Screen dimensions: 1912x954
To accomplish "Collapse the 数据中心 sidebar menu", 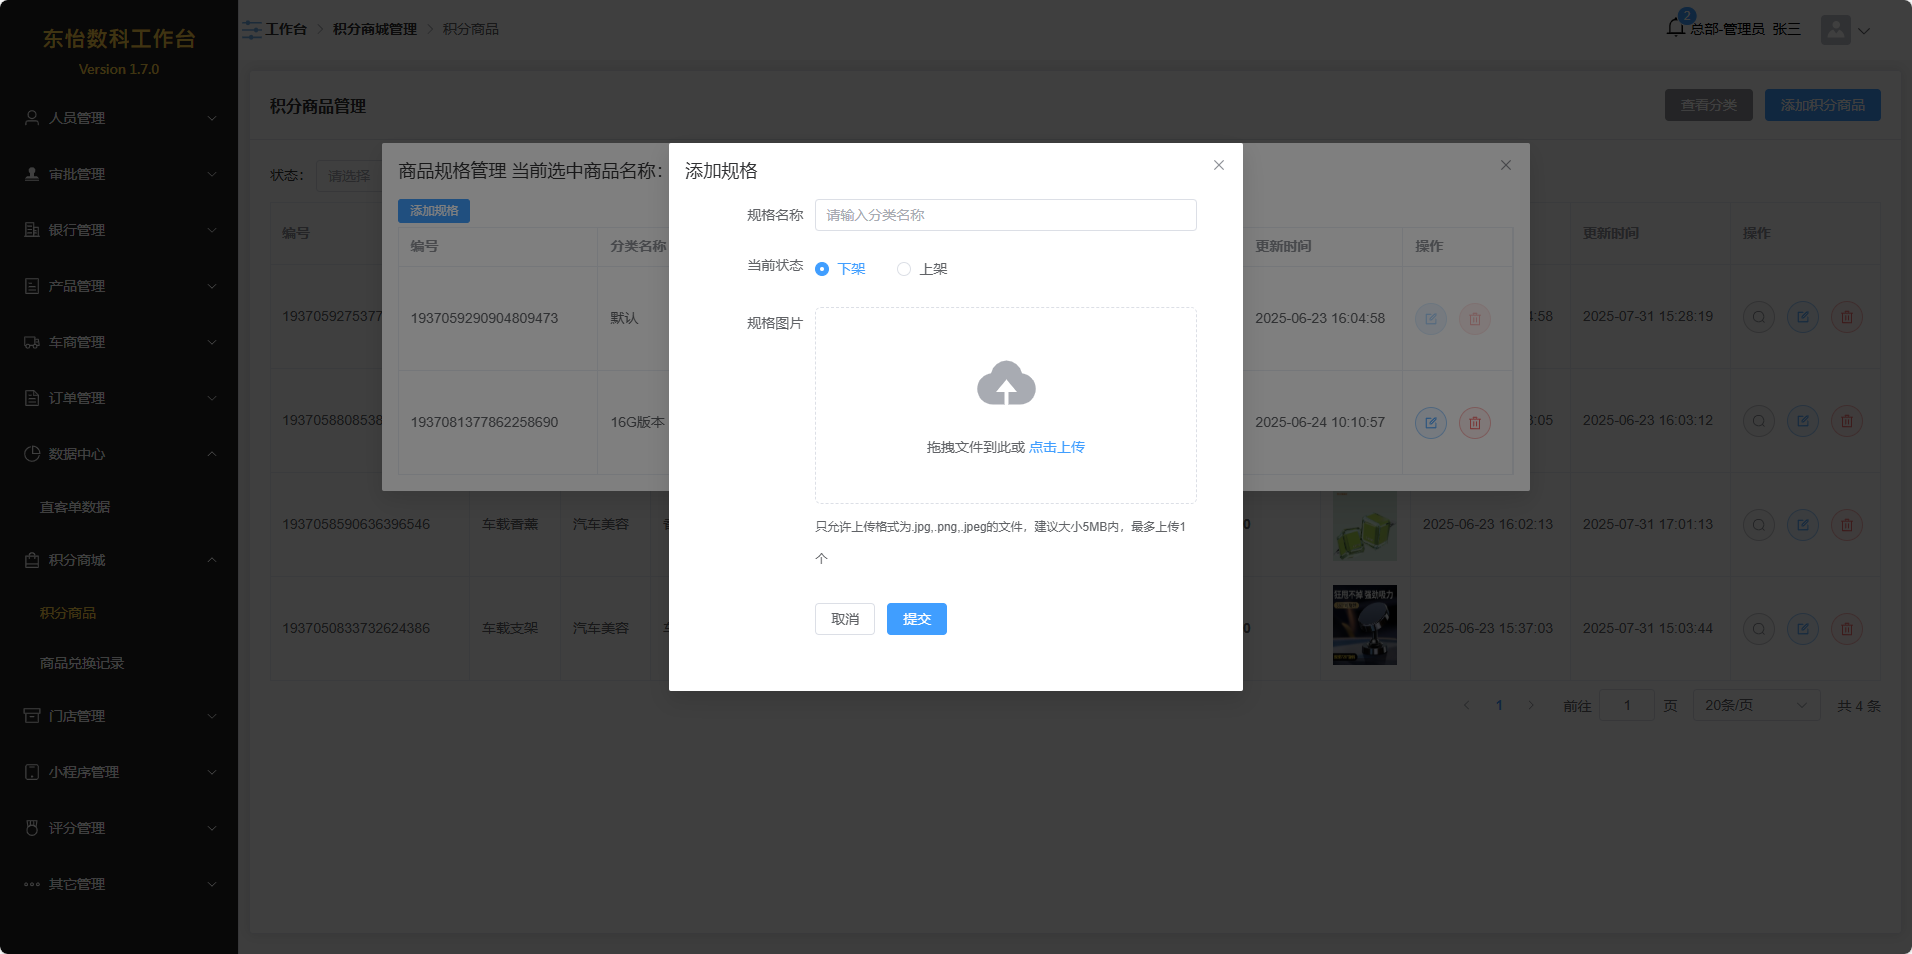I will 119,454.
